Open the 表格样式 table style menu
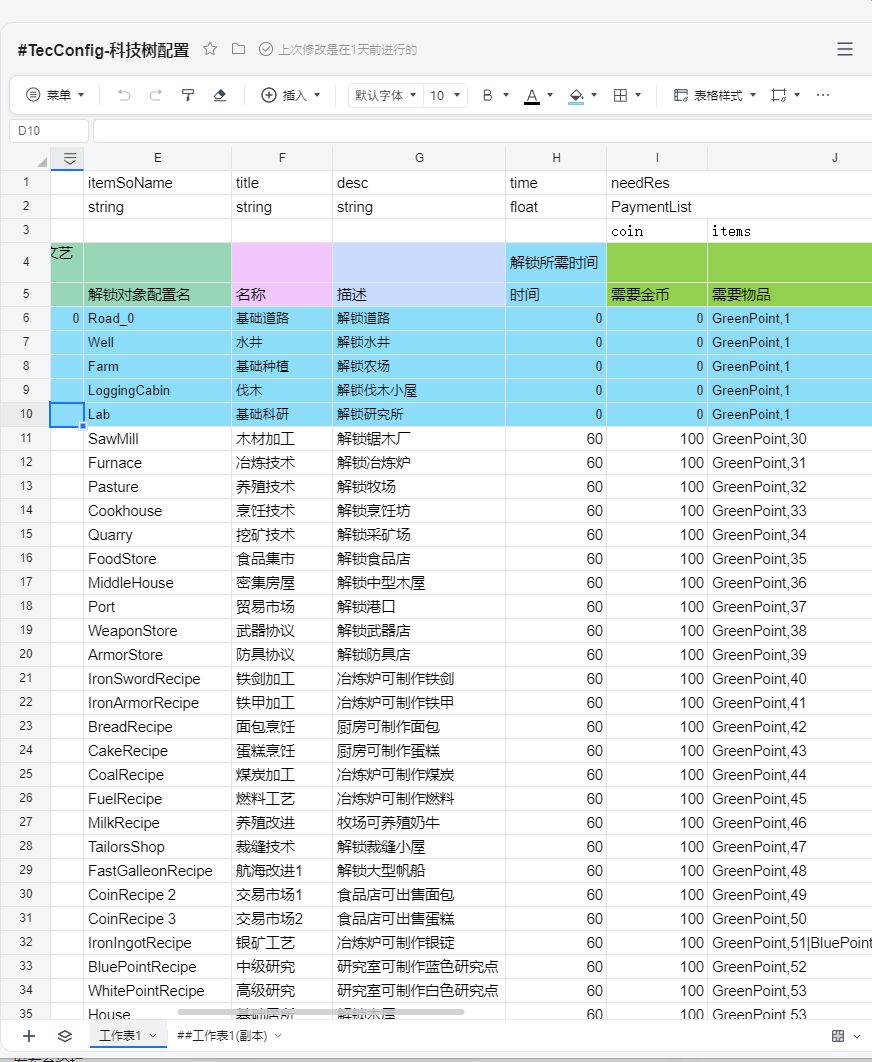The height and width of the screenshot is (1062, 872). [715, 95]
